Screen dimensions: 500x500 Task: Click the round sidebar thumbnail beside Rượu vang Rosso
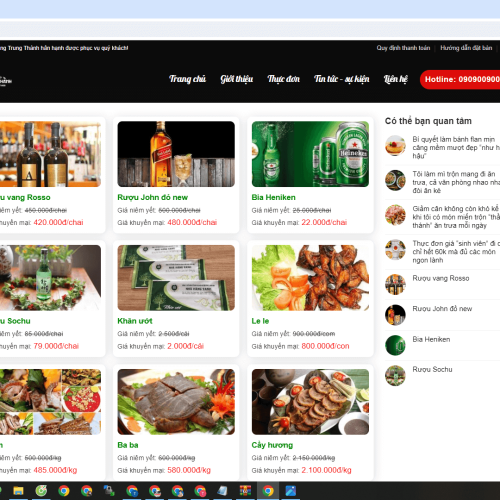[x=395, y=284]
